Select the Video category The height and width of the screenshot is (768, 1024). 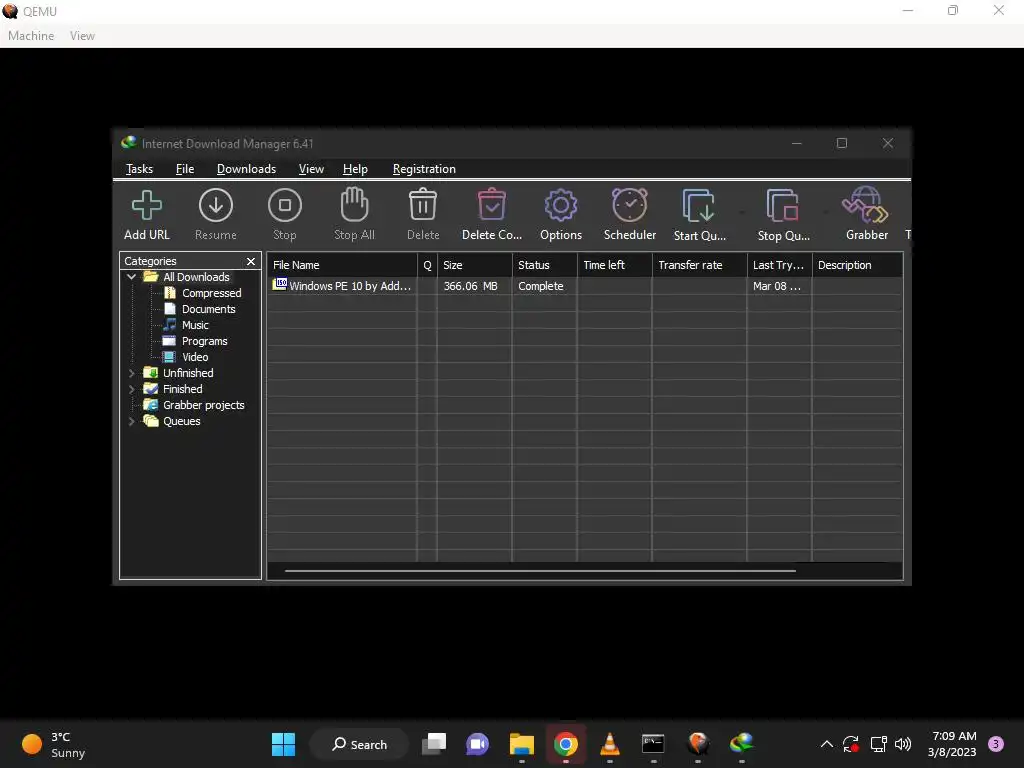point(195,357)
